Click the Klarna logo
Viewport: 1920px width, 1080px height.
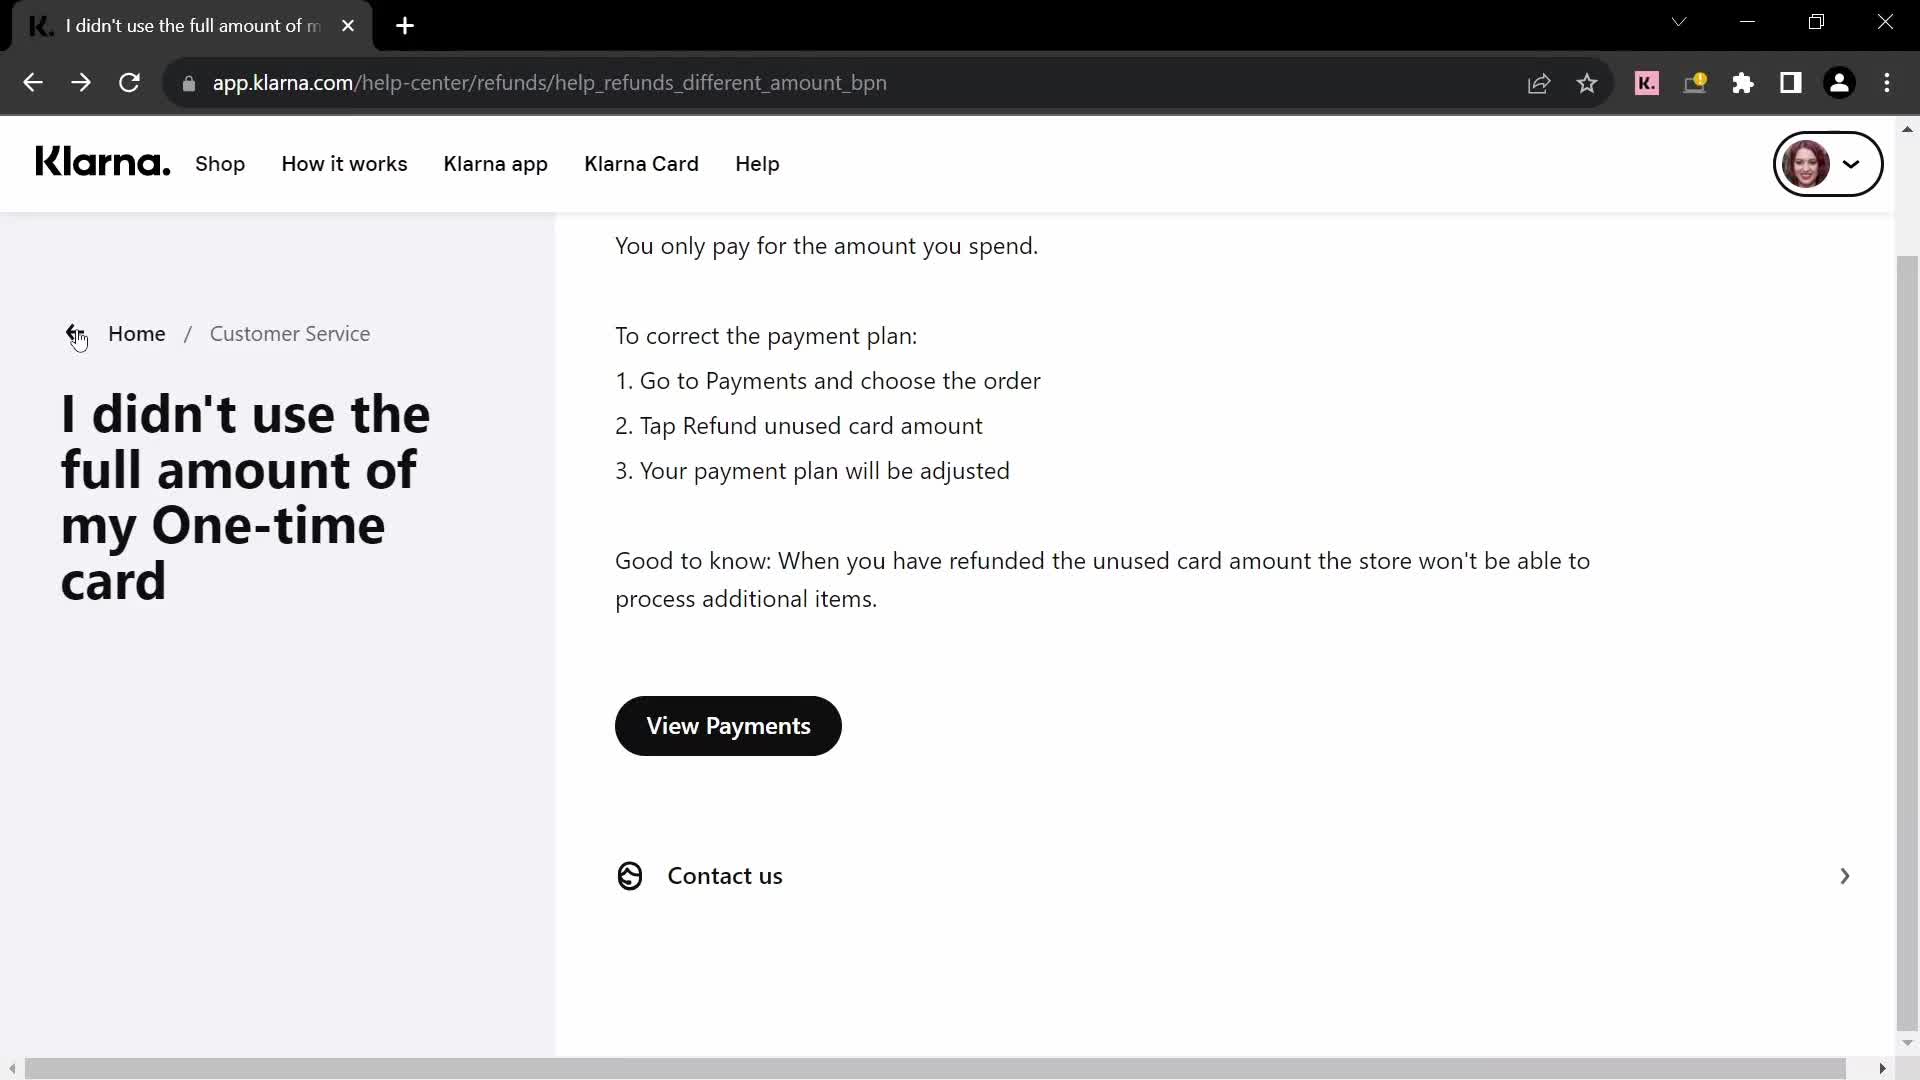pos(103,162)
